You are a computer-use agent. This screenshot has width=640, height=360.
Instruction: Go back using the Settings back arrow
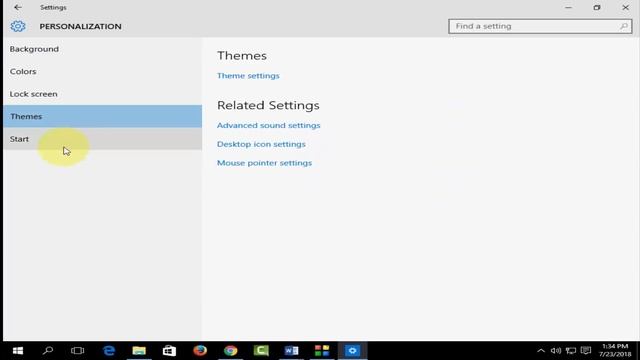[x=18, y=7]
